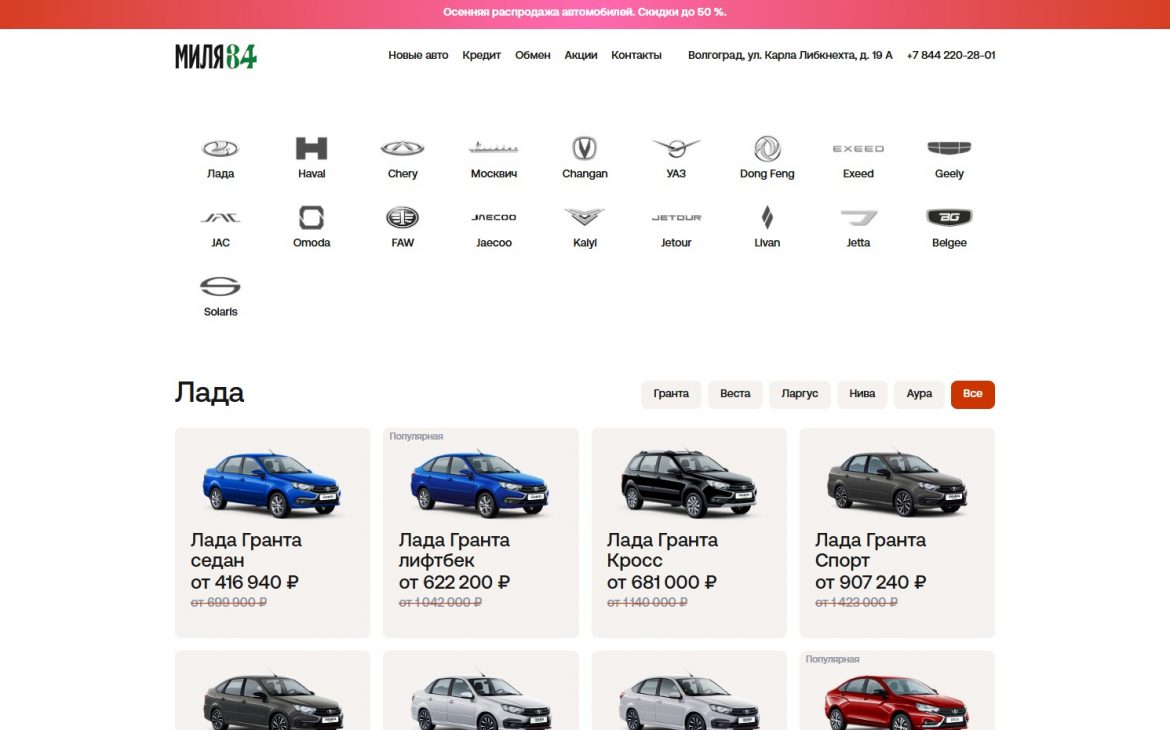Pick the Omoda brand logo
The image size is (1170, 730).
tap(311, 217)
